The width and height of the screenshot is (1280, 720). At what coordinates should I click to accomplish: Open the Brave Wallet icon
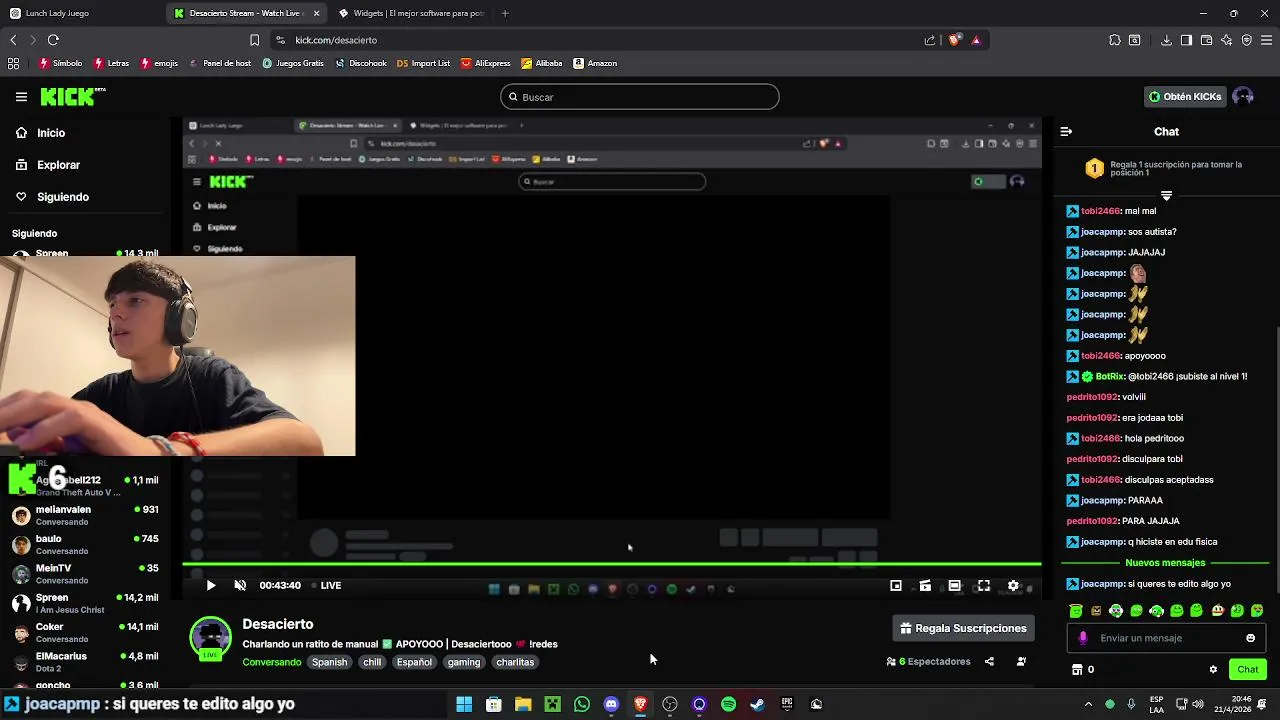(x=1206, y=40)
